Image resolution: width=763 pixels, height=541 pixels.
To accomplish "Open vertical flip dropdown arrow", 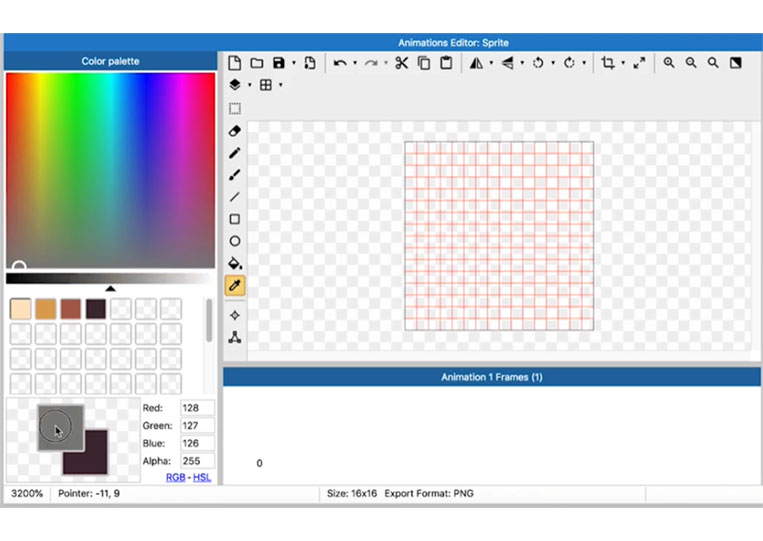I will point(522,63).
